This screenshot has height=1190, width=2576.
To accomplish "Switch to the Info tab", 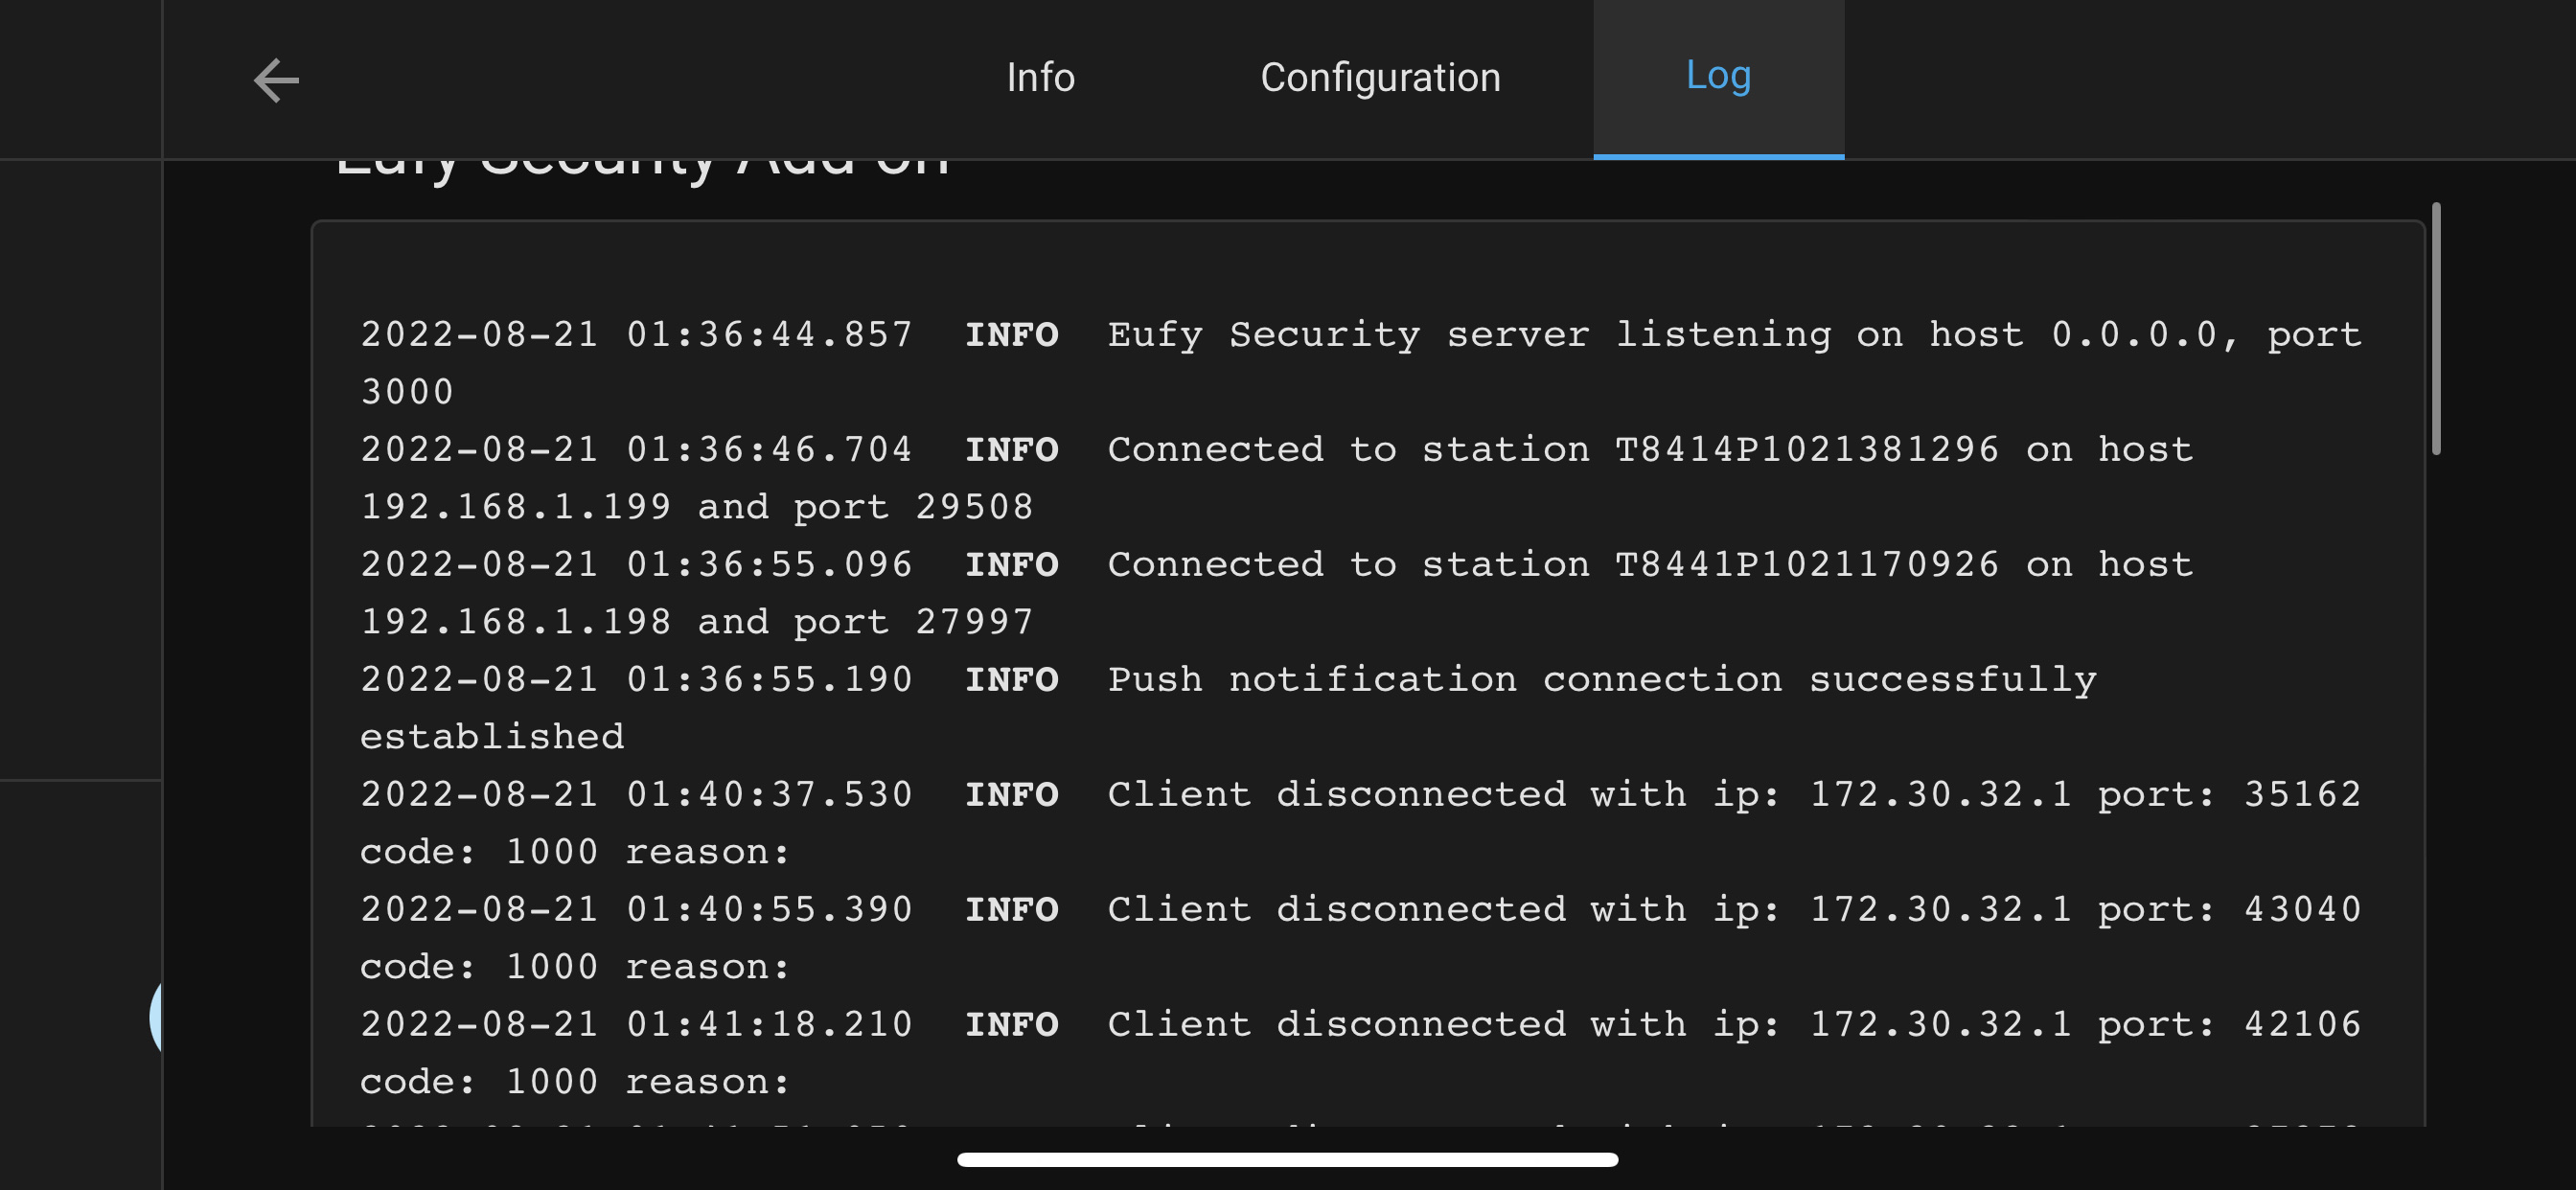I will (1040, 78).
